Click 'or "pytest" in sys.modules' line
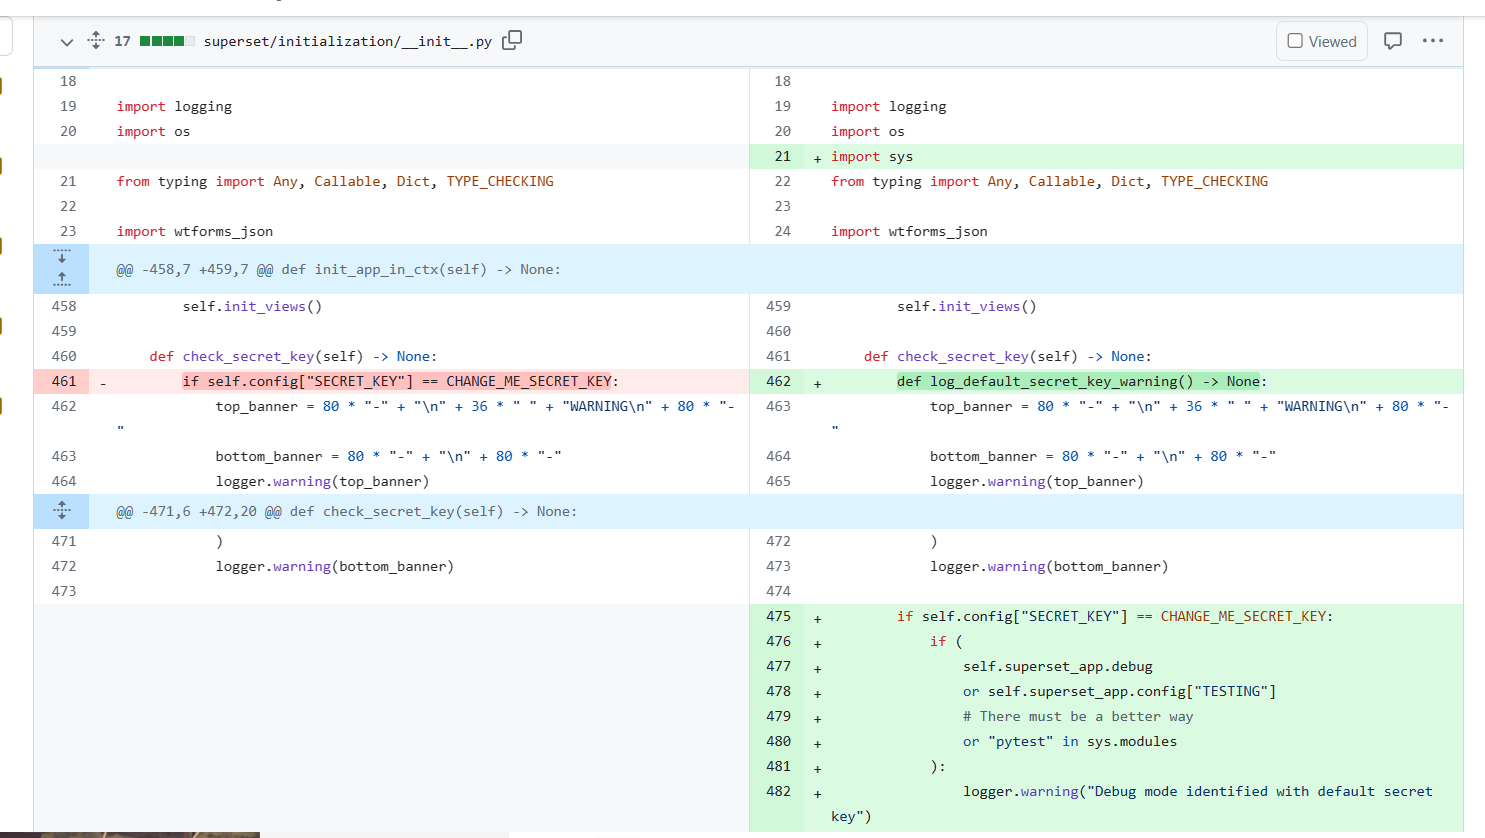This screenshot has height=838, width=1485. coord(1070,741)
